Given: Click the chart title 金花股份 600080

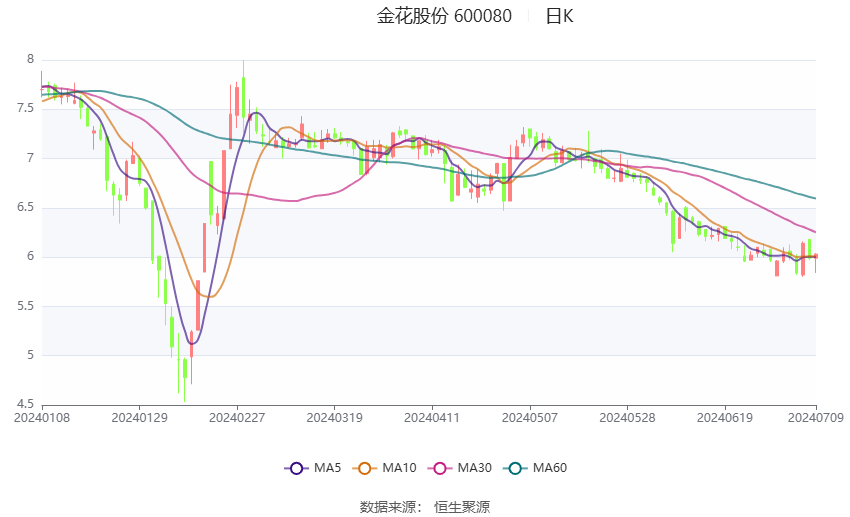Looking at the screenshot, I should [x=444, y=16].
